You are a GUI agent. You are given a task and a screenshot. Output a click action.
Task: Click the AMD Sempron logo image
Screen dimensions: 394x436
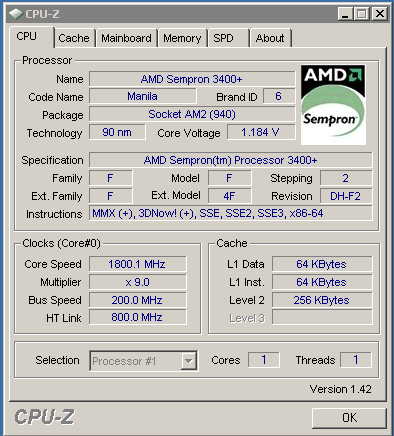pyautogui.click(x=333, y=105)
